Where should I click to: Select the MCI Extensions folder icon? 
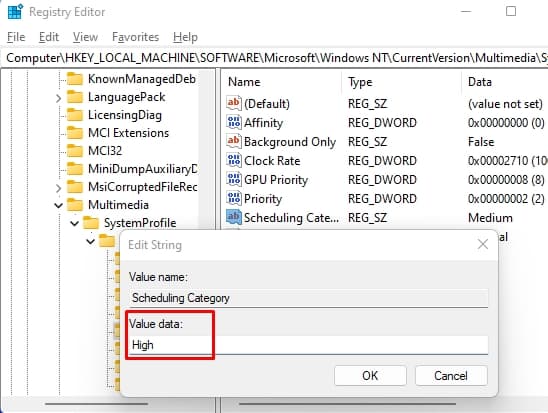point(75,133)
